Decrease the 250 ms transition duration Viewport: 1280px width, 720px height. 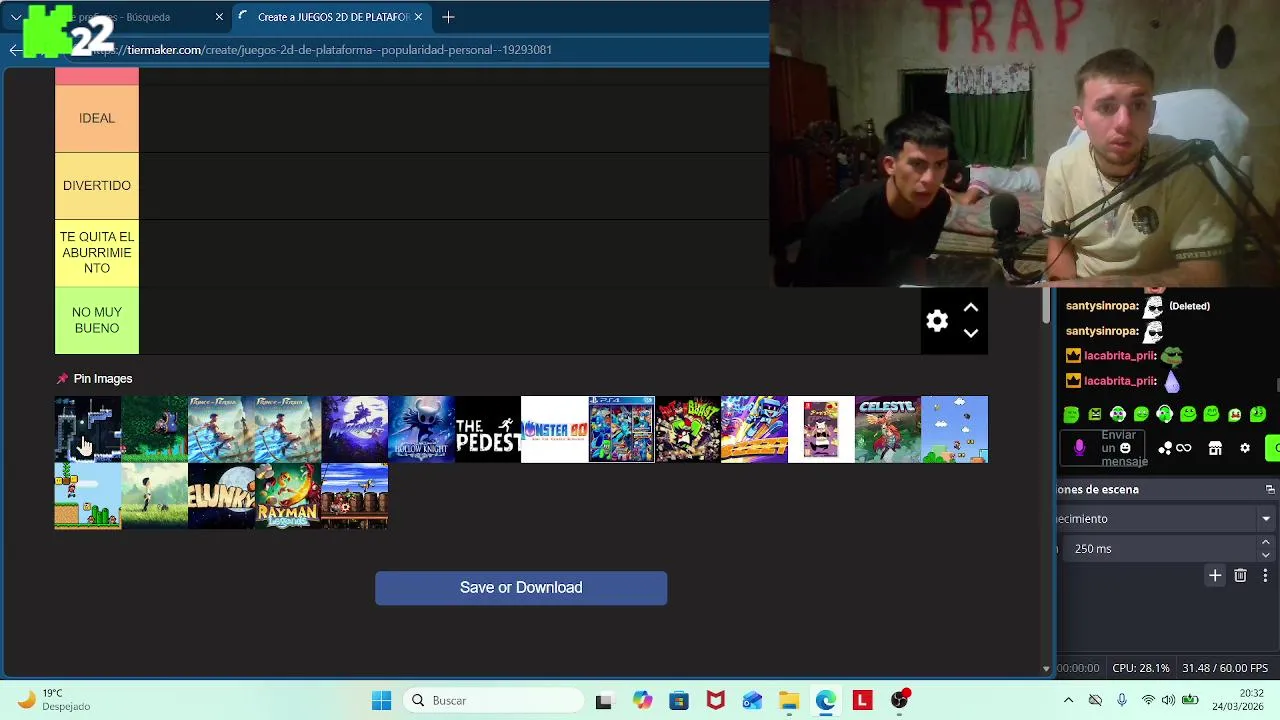1265,555
